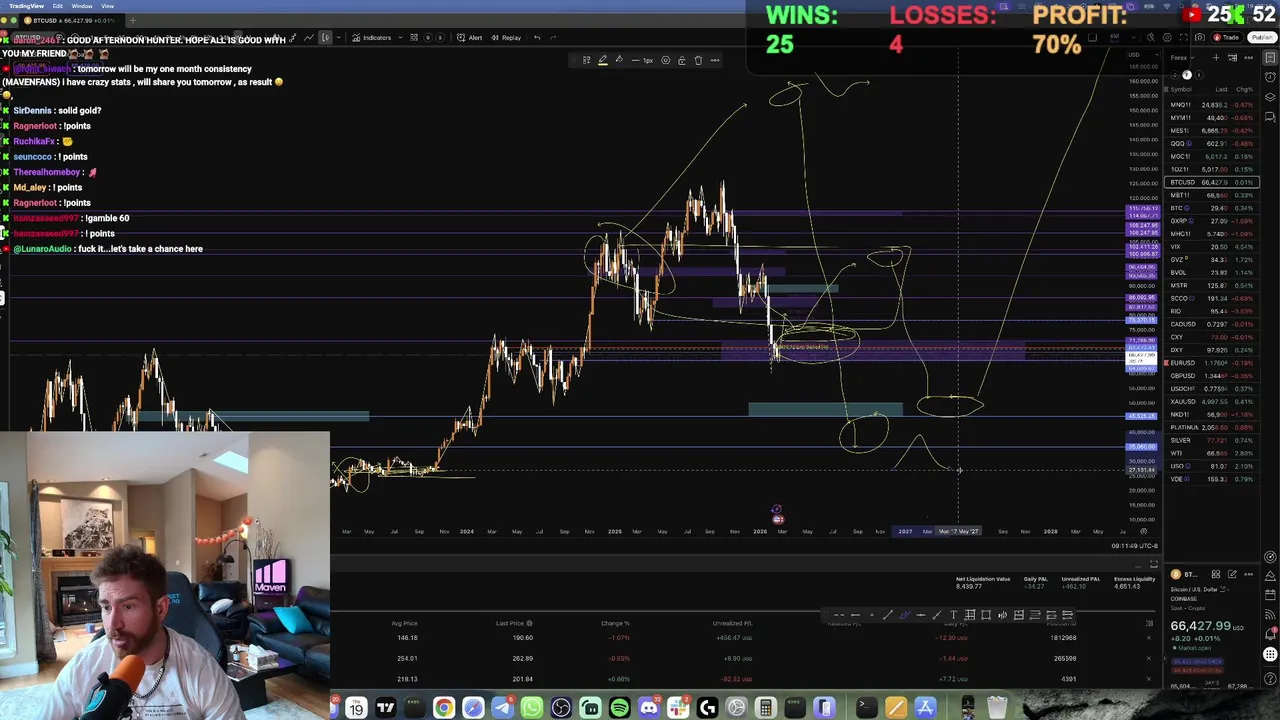
Task: Close the position with quantity 1812968
Action: 1148,637
